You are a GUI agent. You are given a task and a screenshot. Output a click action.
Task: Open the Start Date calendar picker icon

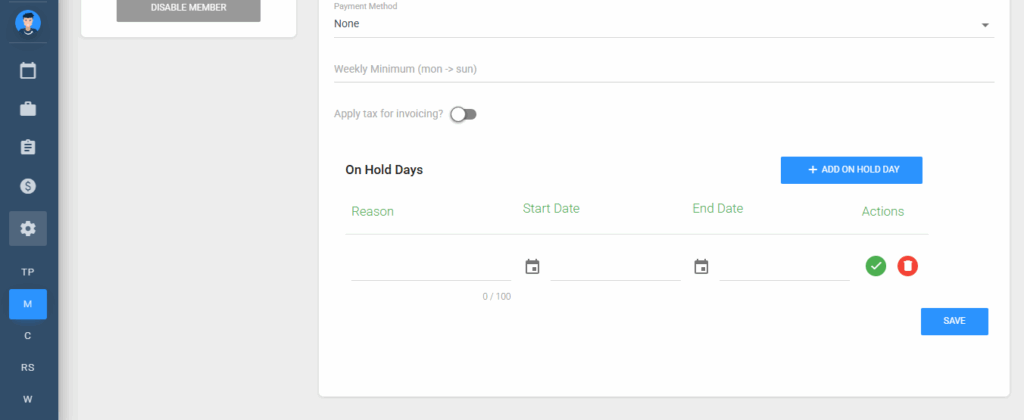532,267
